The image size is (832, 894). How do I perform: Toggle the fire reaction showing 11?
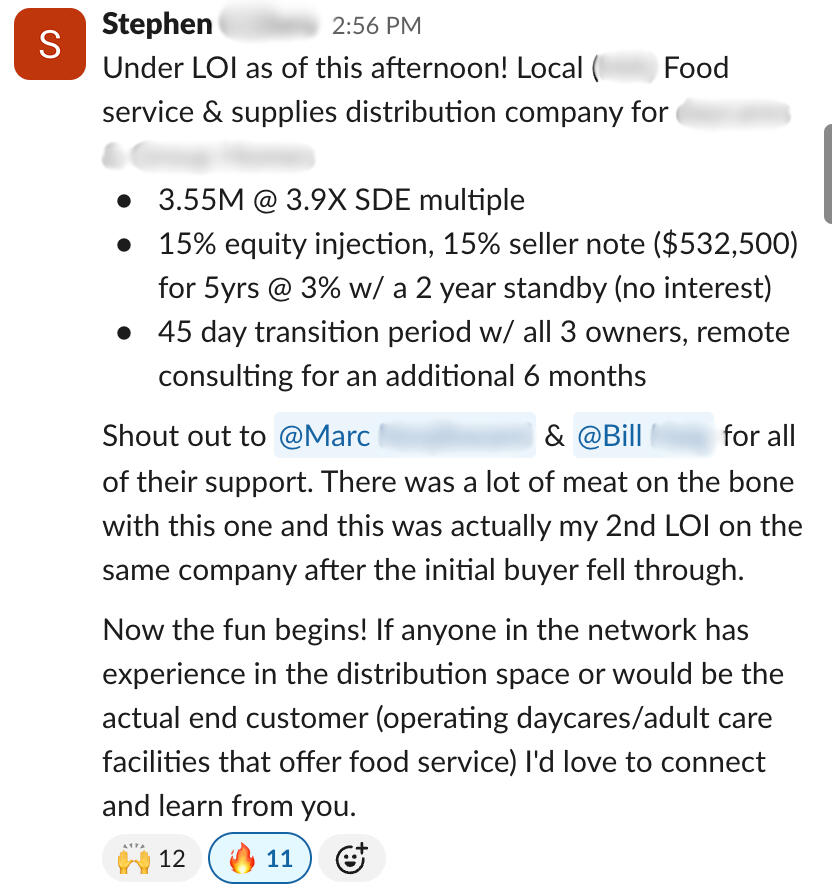(259, 858)
